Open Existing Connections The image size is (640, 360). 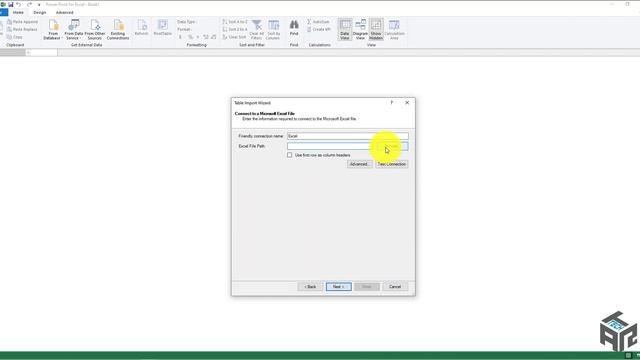point(118,29)
